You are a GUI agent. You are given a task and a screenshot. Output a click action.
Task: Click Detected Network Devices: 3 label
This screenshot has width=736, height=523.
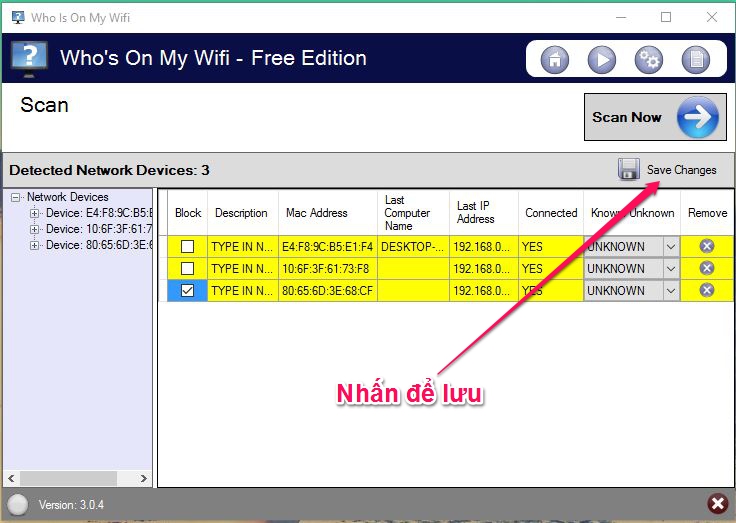point(109,170)
